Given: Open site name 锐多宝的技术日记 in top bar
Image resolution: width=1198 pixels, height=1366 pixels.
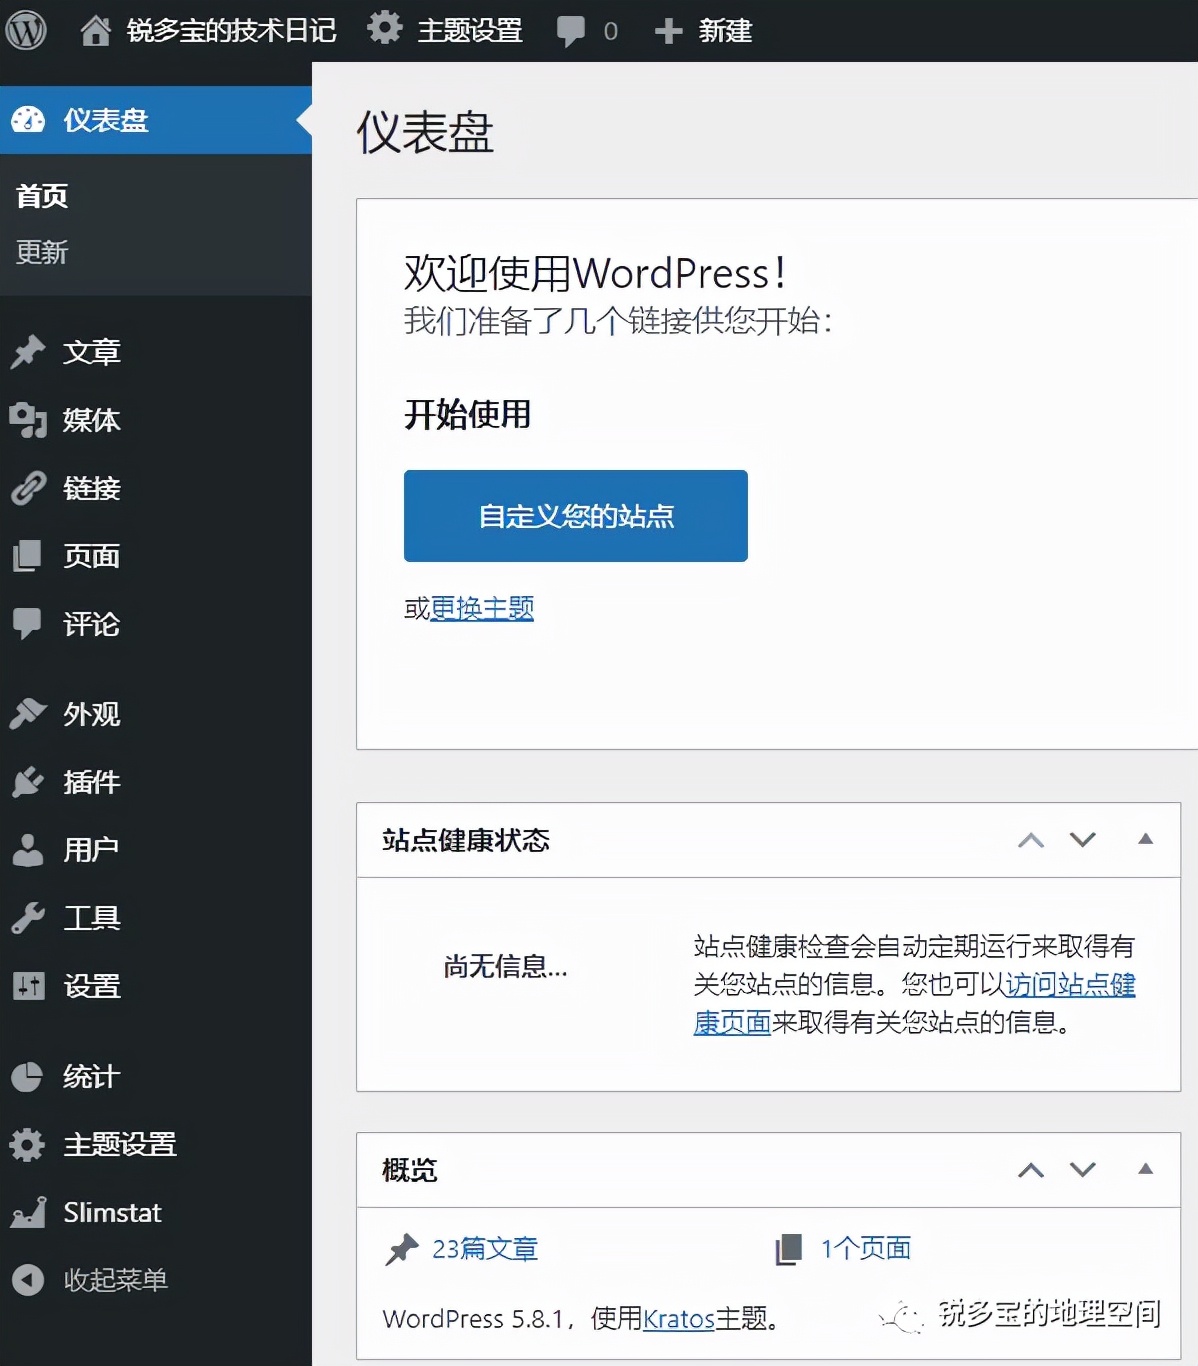Looking at the screenshot, I should 231,31.
